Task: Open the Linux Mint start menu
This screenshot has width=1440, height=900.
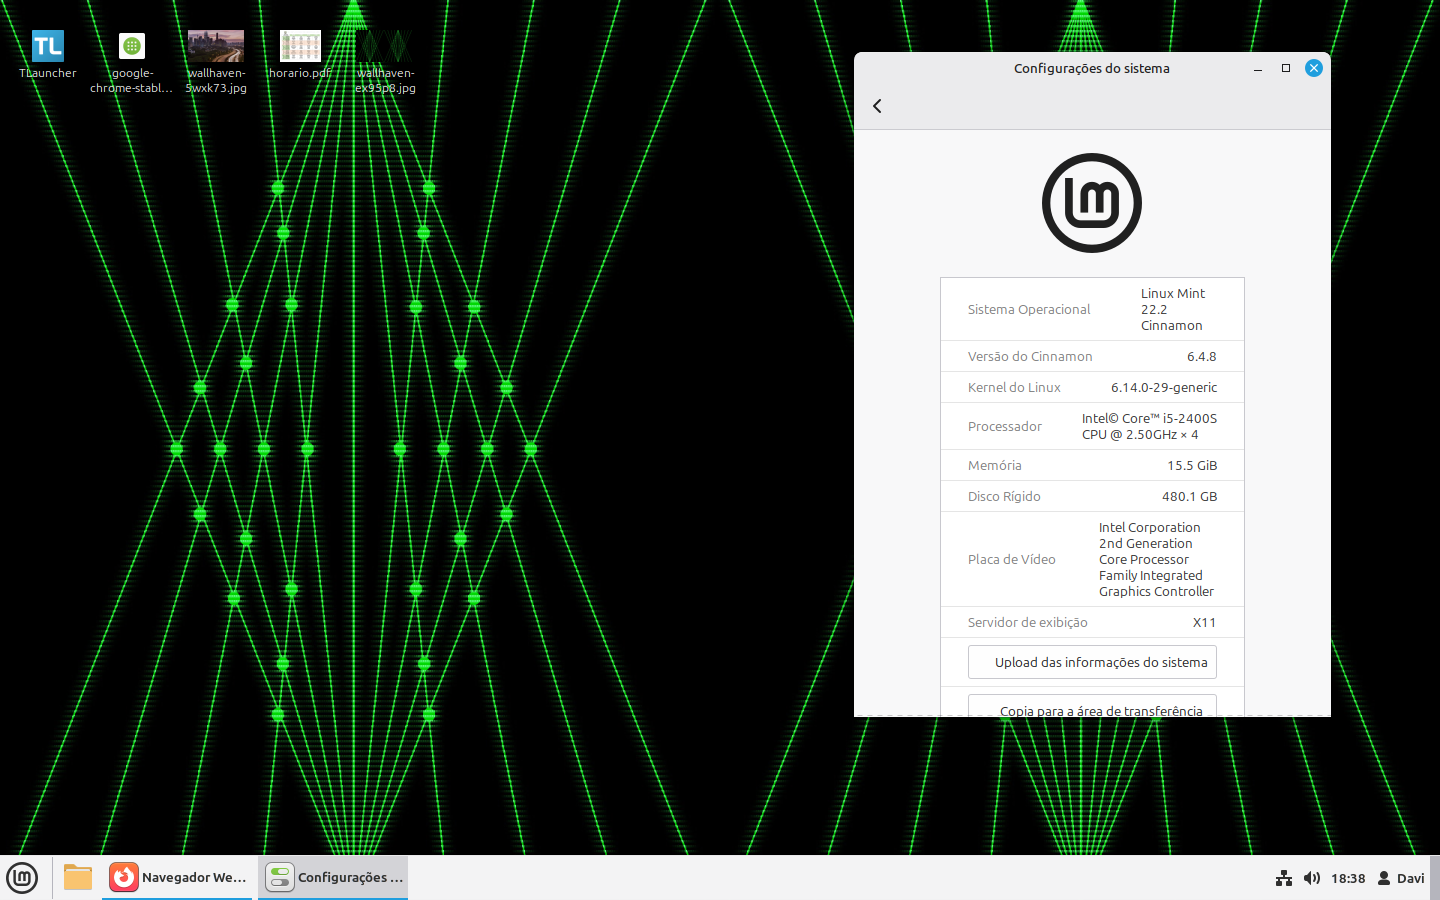Action: 22,877
